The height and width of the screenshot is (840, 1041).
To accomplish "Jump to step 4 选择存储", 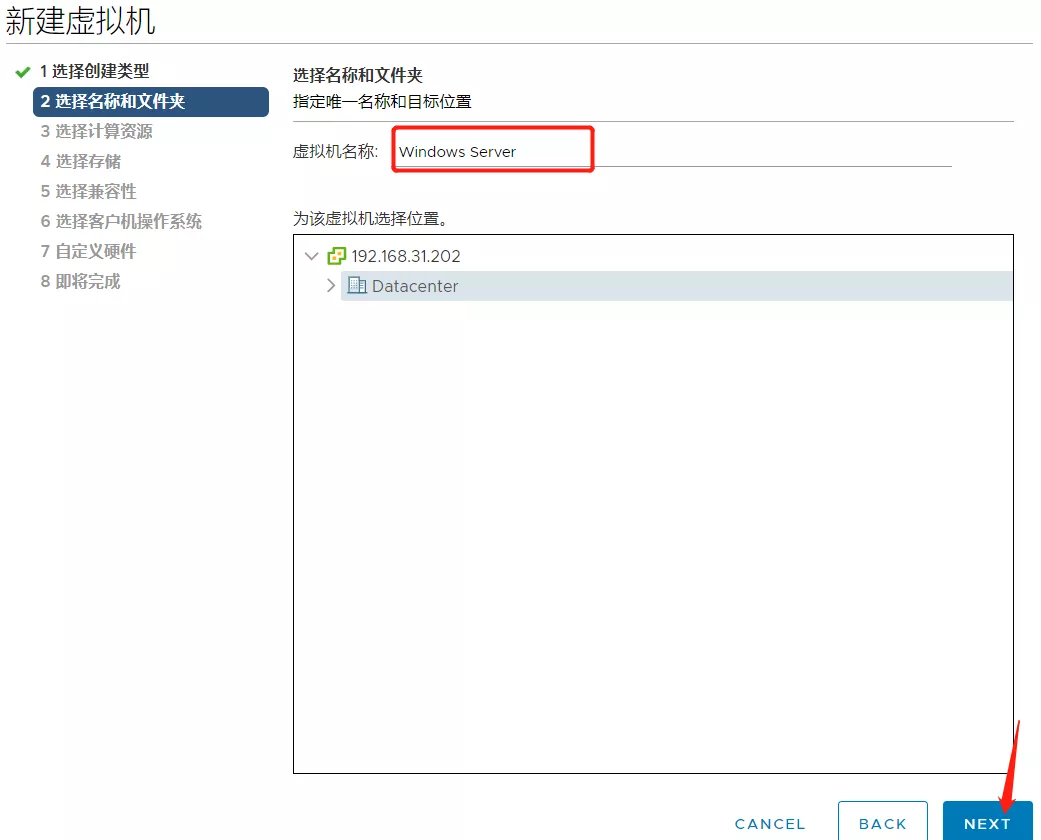I will [81, 161].
